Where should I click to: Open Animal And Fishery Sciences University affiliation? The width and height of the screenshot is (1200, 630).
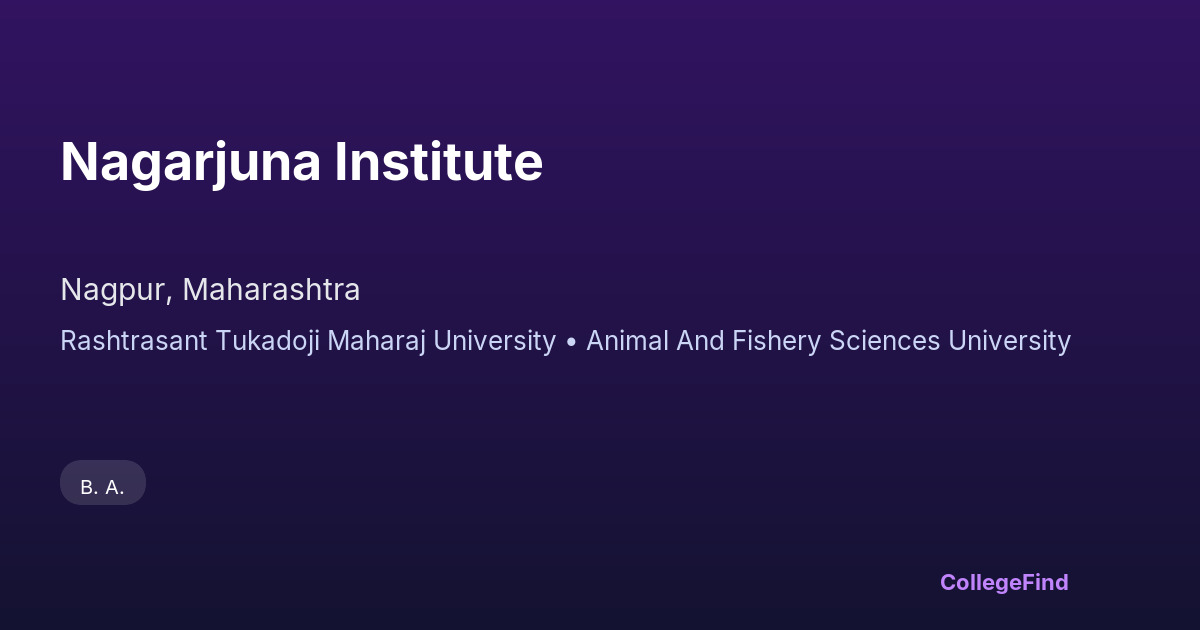tap(828, 341)
